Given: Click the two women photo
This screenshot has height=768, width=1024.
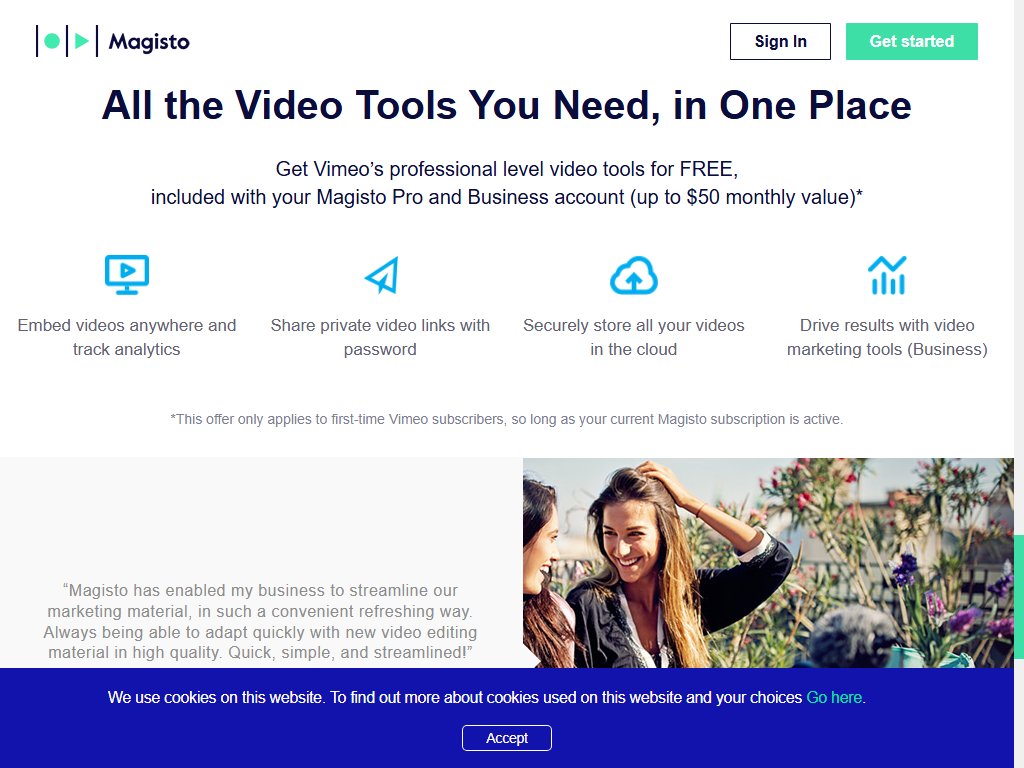Looking at the screenshot, I should point(768,562).
